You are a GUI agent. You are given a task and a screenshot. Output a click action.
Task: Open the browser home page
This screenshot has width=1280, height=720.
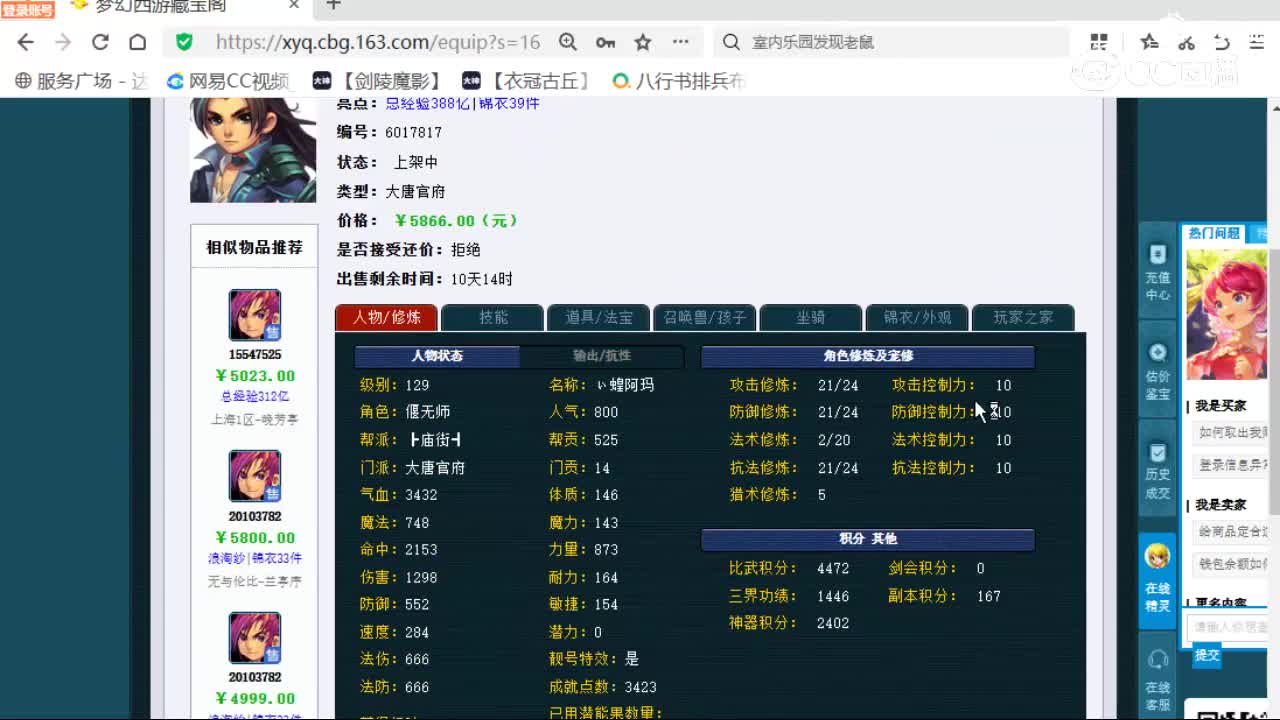(138, 42)
